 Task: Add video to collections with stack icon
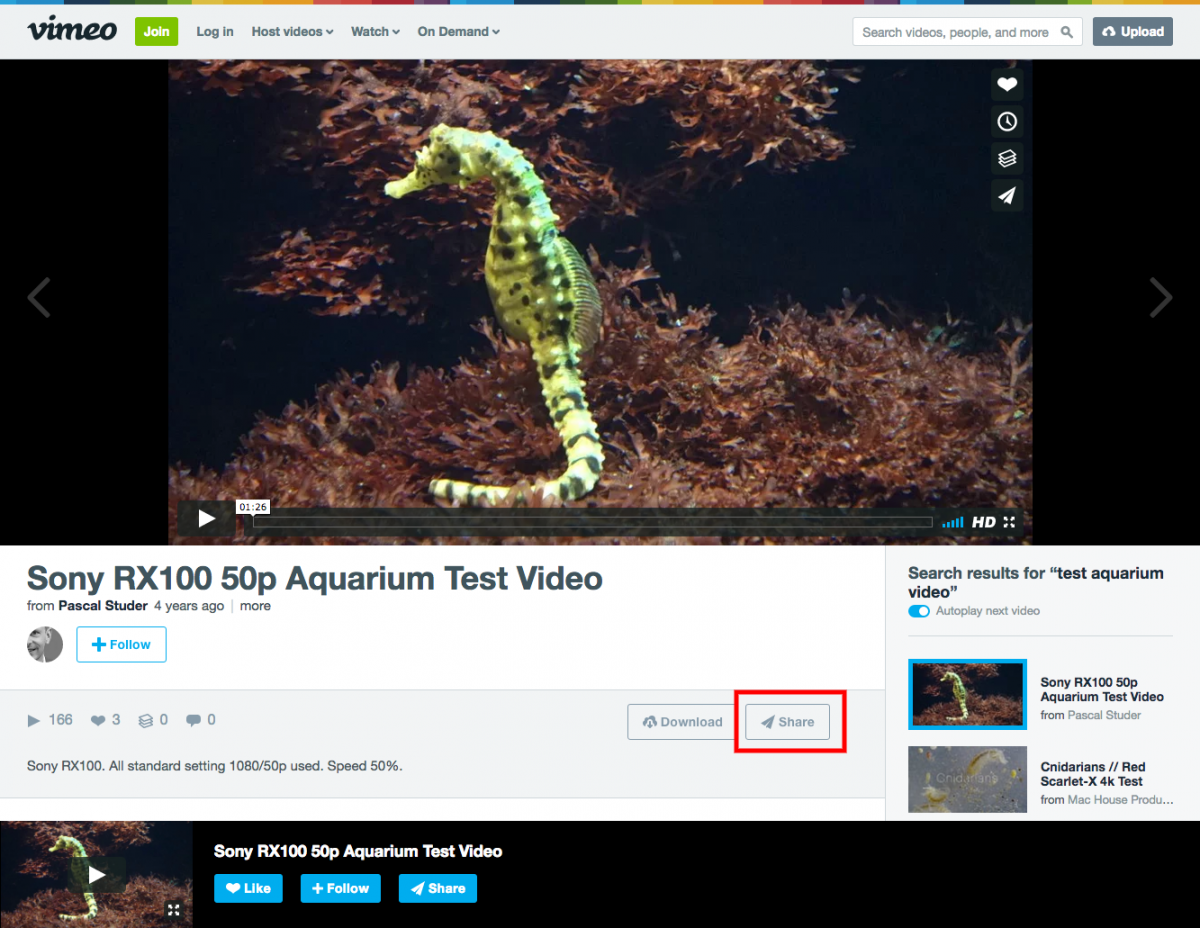pyautogui.click(x=1007, y=158)
